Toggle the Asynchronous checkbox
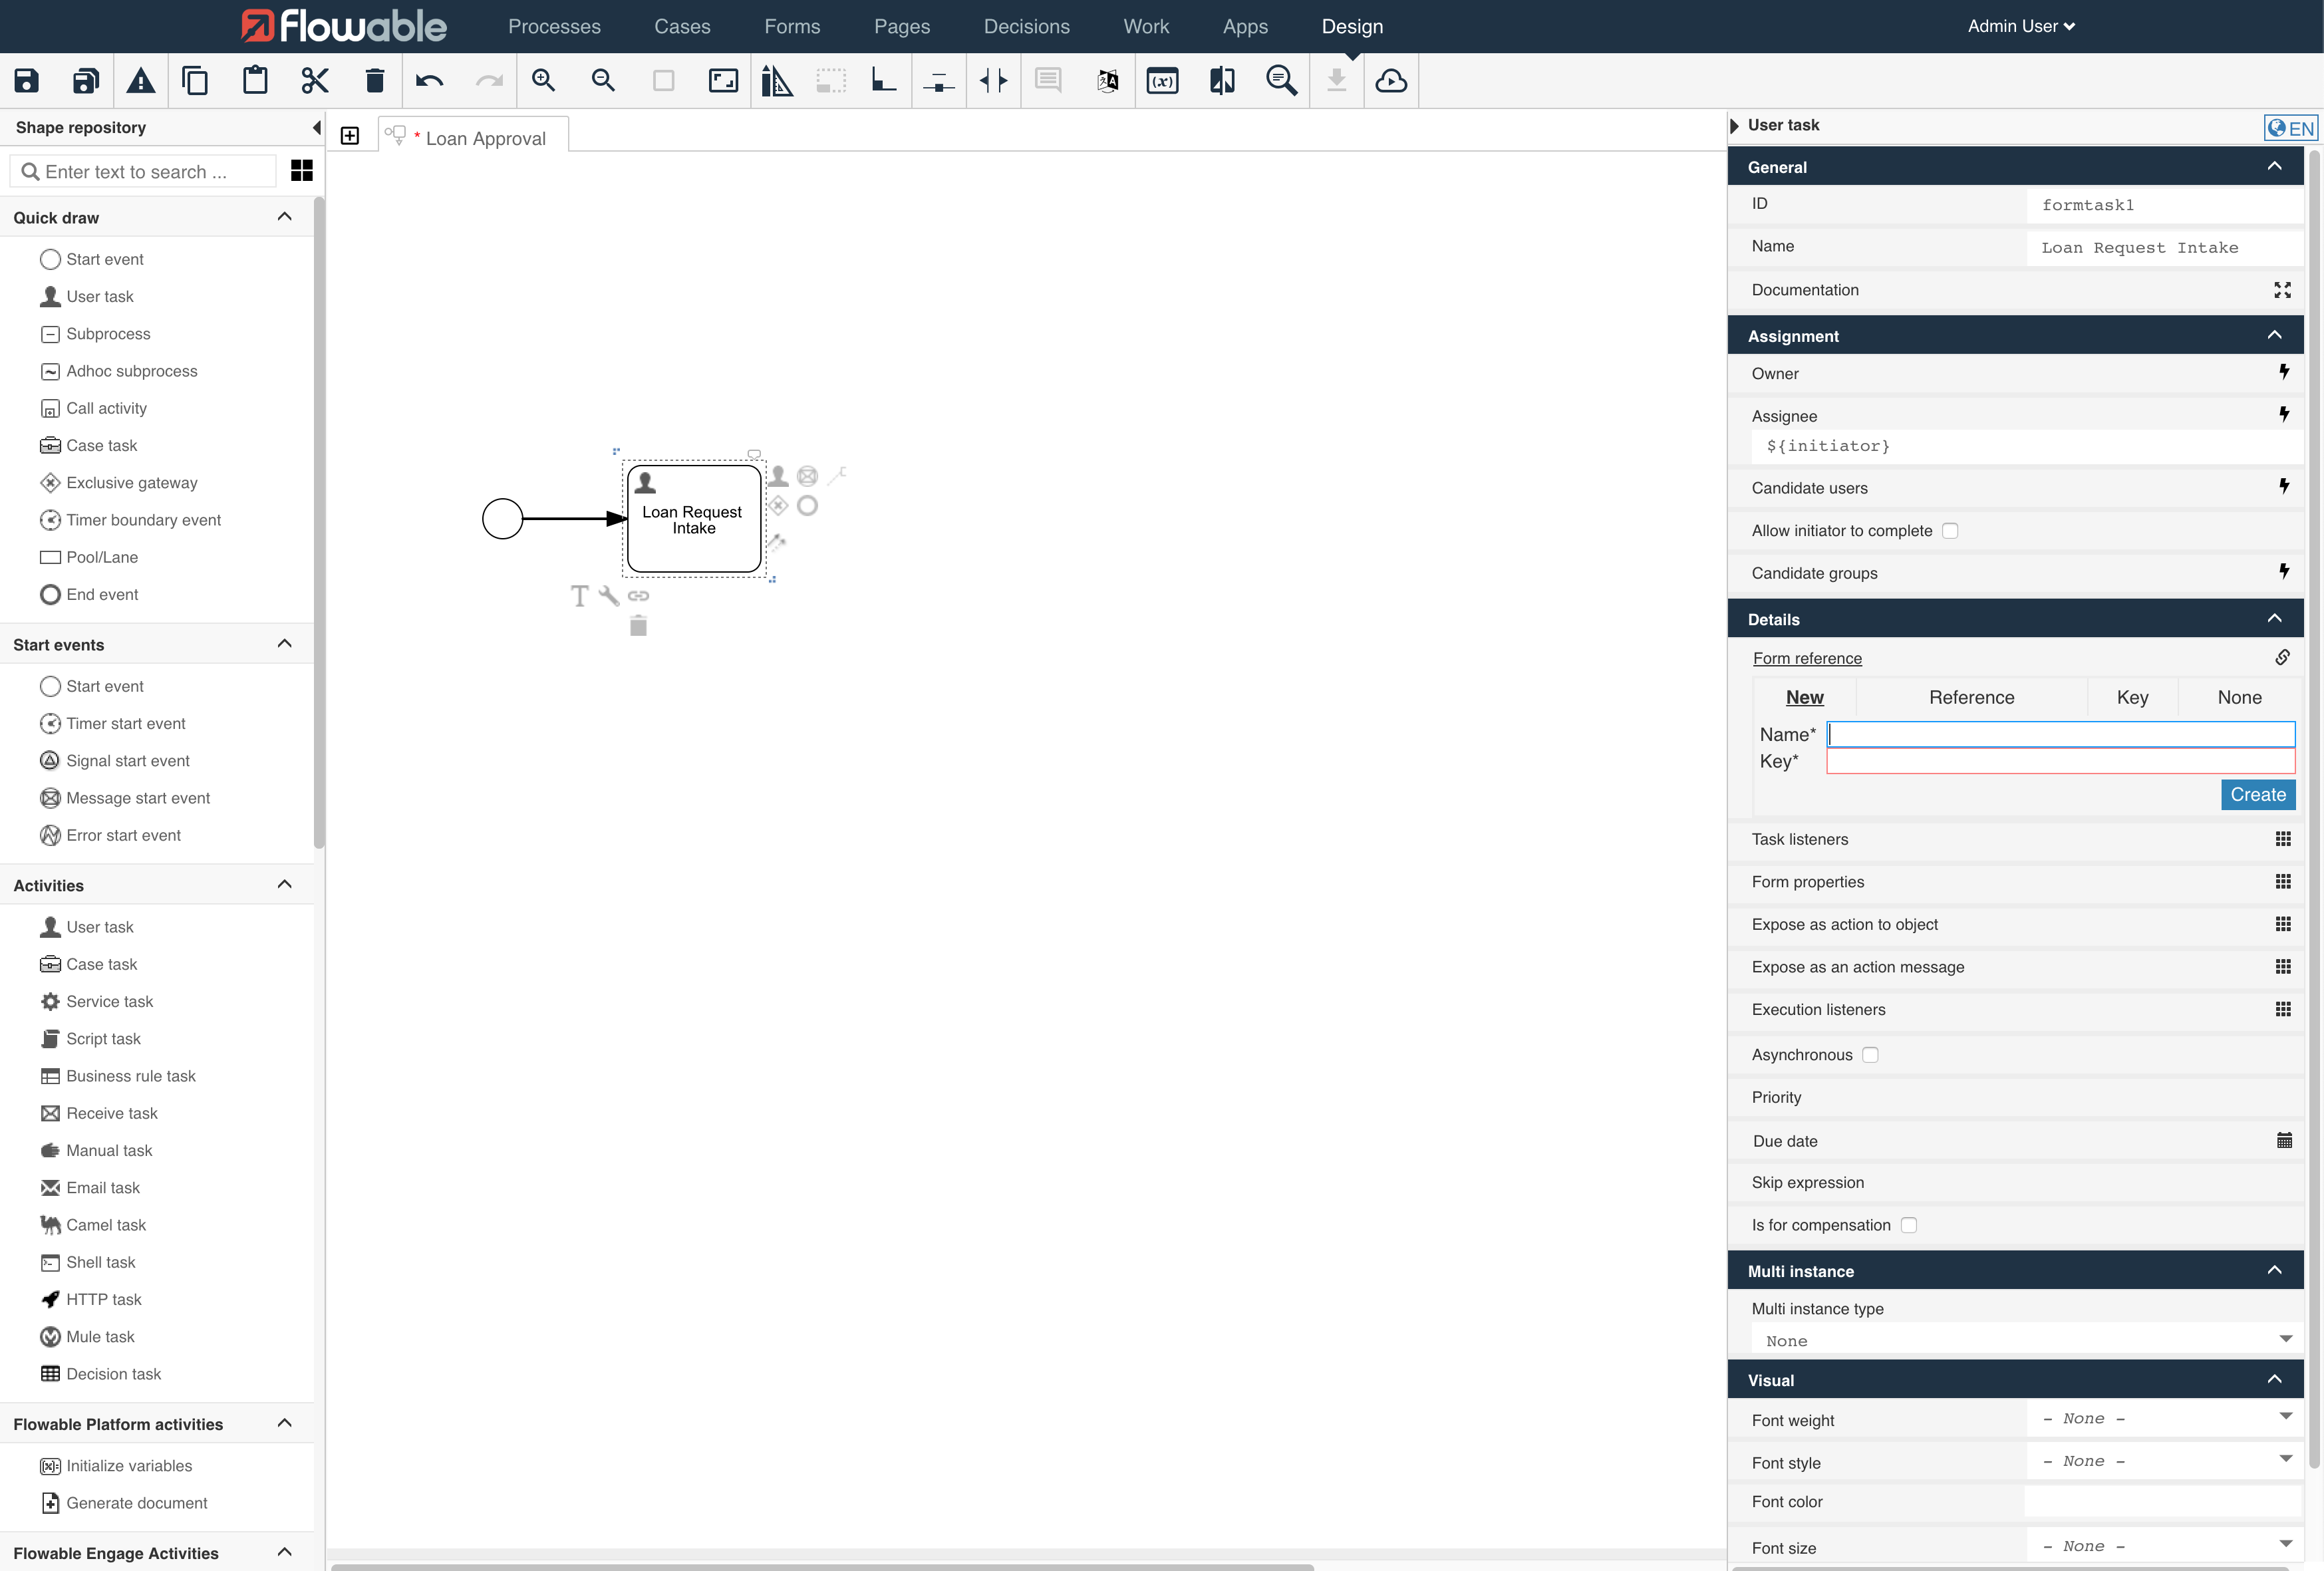The height and width of the screenshot is (1571, 2324). 1871,1054
